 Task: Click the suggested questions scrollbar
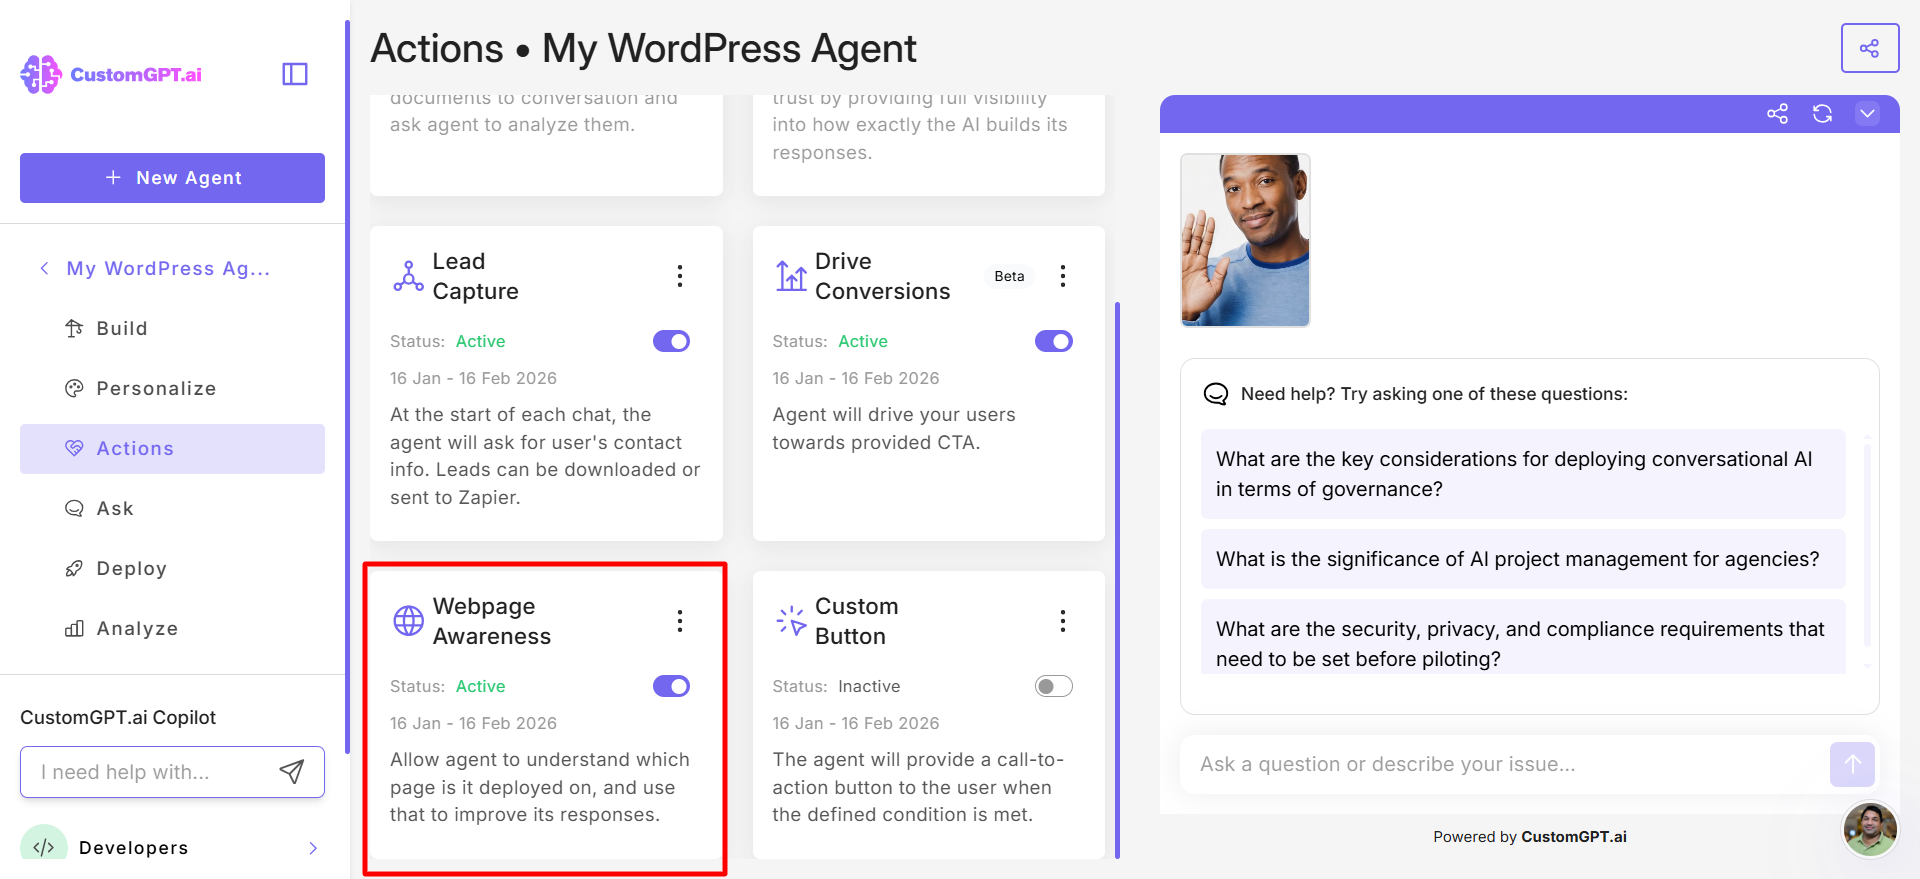point(1867,545)
